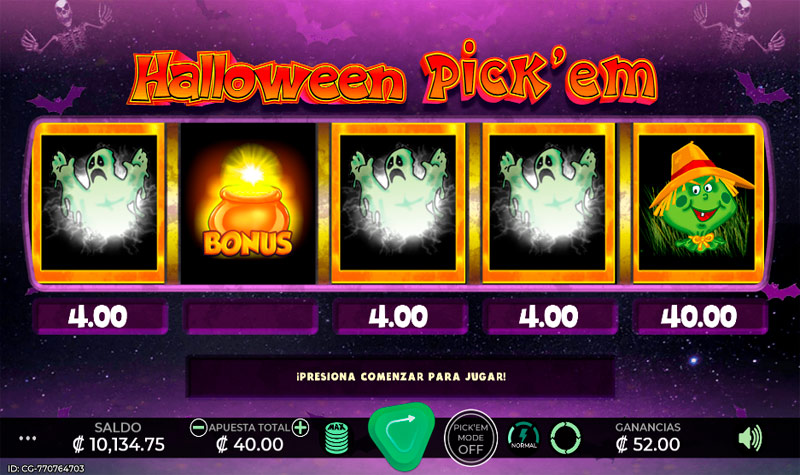Select the Bonus cauldron card
Image resolution: width=800 pixels, height=475 pixels.
point(248,203)
